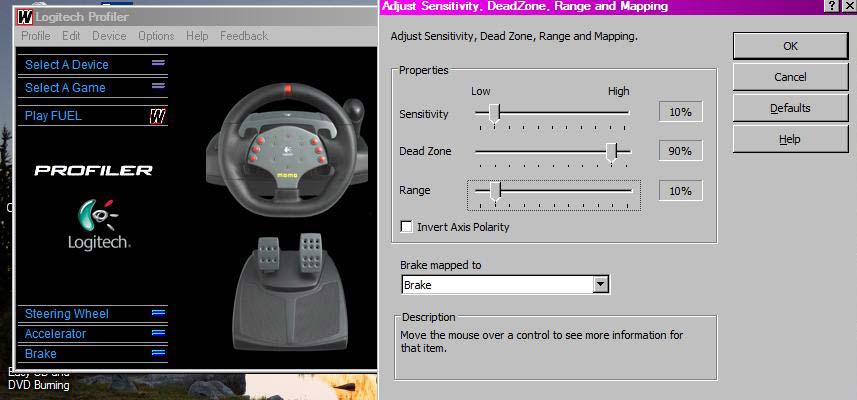857x400 pixels.
Task: Open the Brake mapped to dropdown
Action: tap(601, 285)
